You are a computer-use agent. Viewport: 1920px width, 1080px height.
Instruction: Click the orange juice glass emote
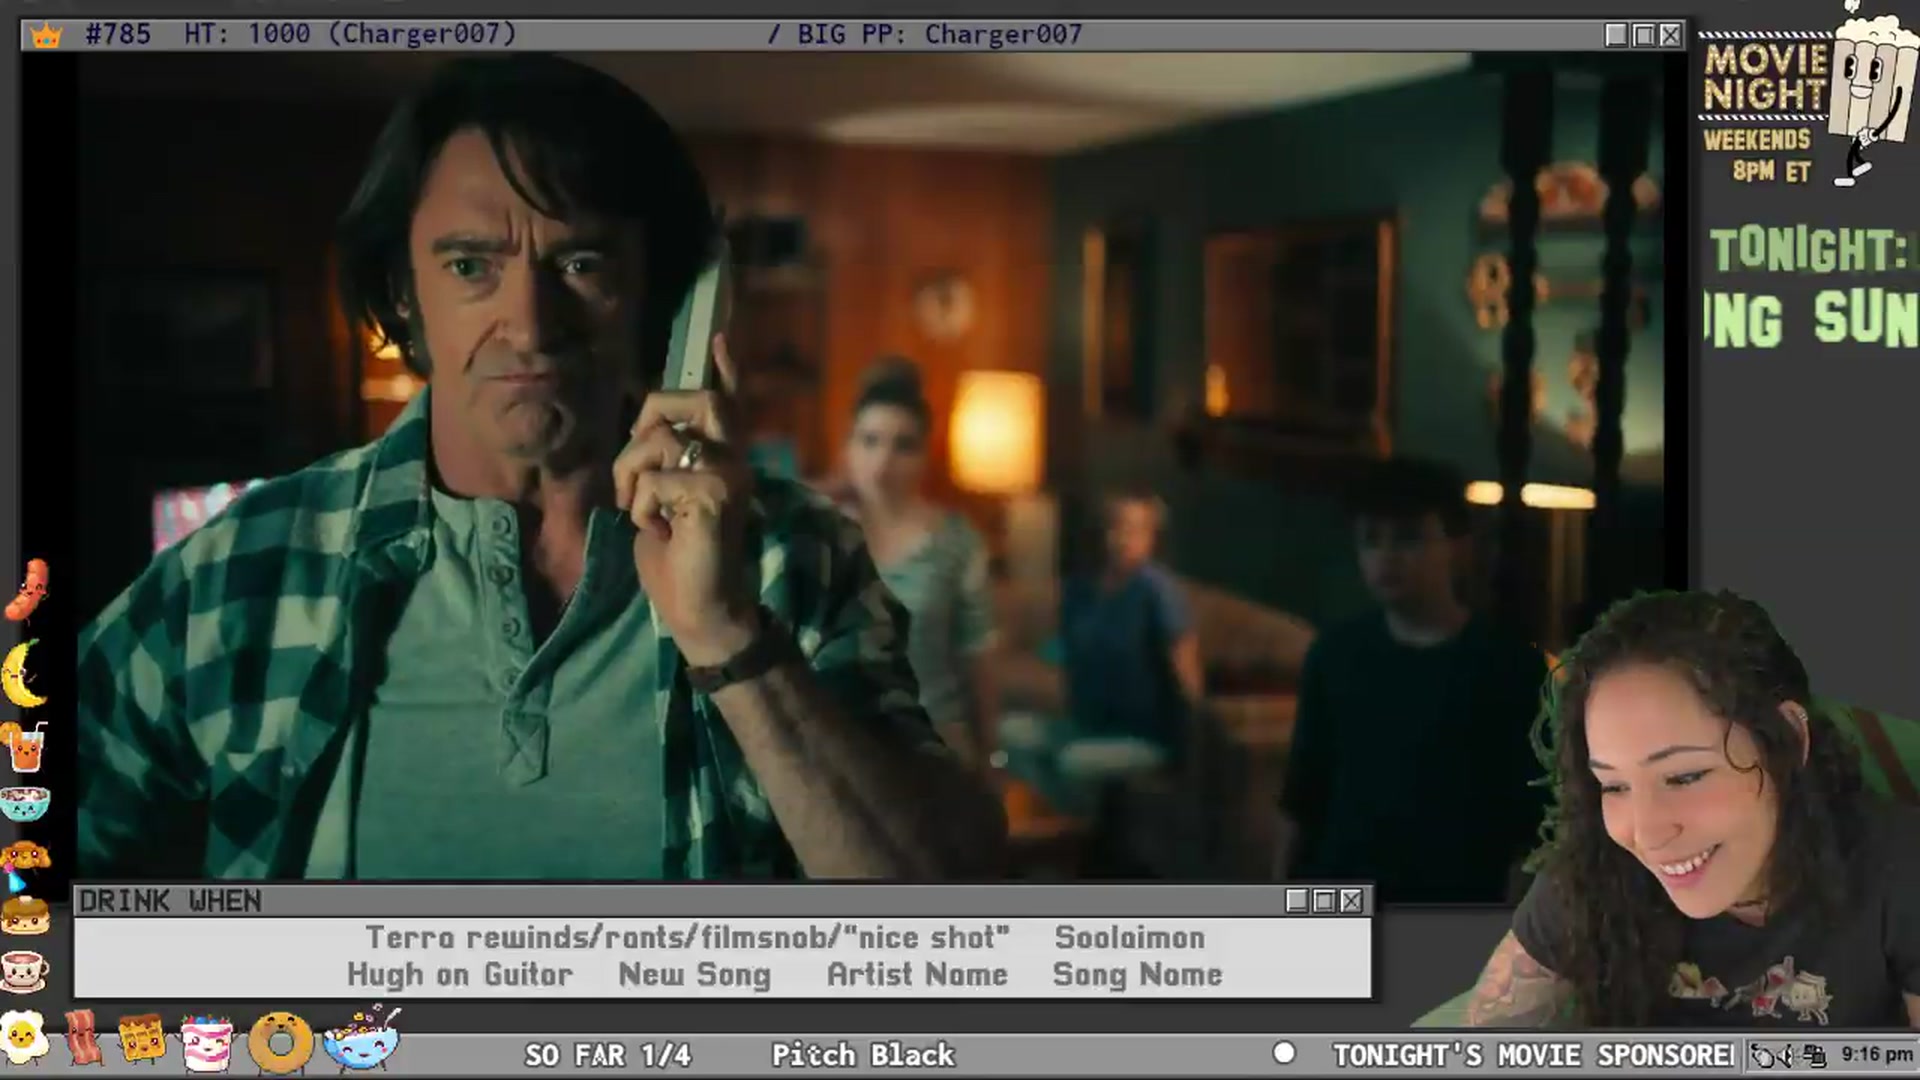pos(25,747)
